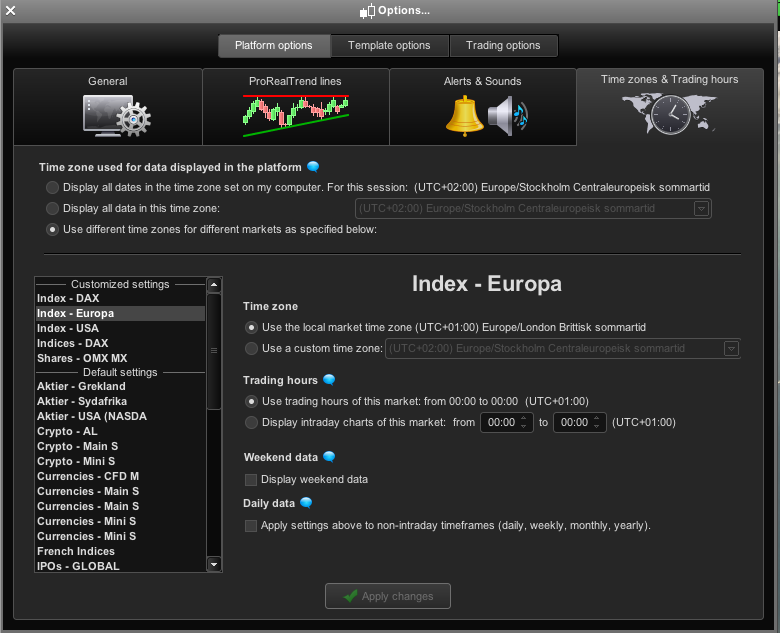Select Index - USA in the list
The width and height of the screenshot is (780, 633).
coord(120,328)
